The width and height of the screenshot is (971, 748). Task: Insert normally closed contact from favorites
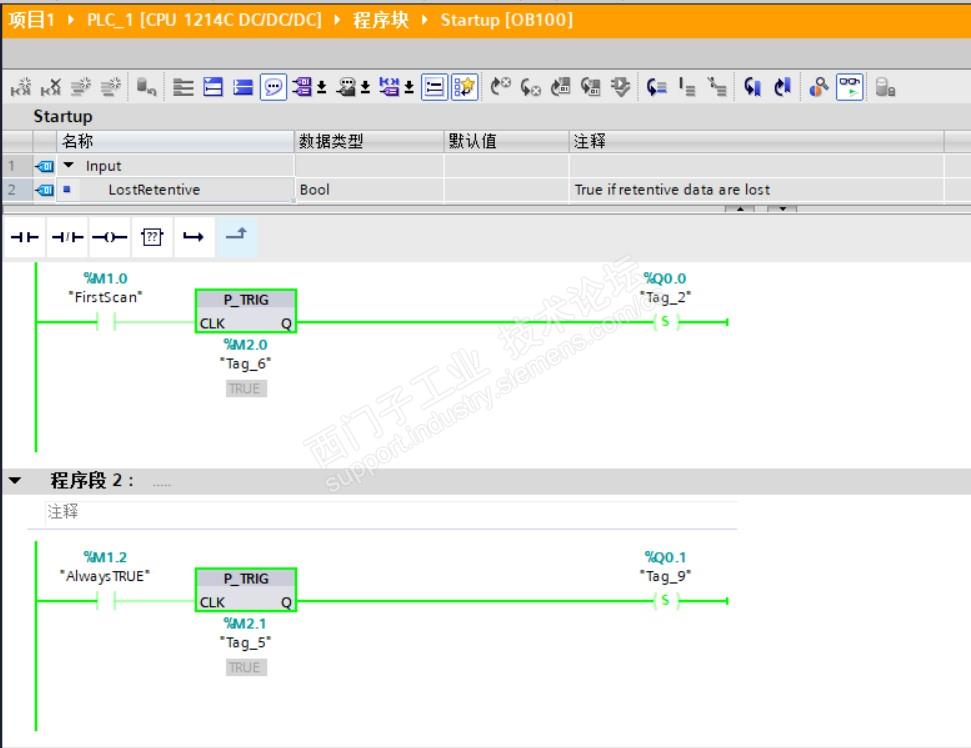pyautogui.click(x=67, y=237)
